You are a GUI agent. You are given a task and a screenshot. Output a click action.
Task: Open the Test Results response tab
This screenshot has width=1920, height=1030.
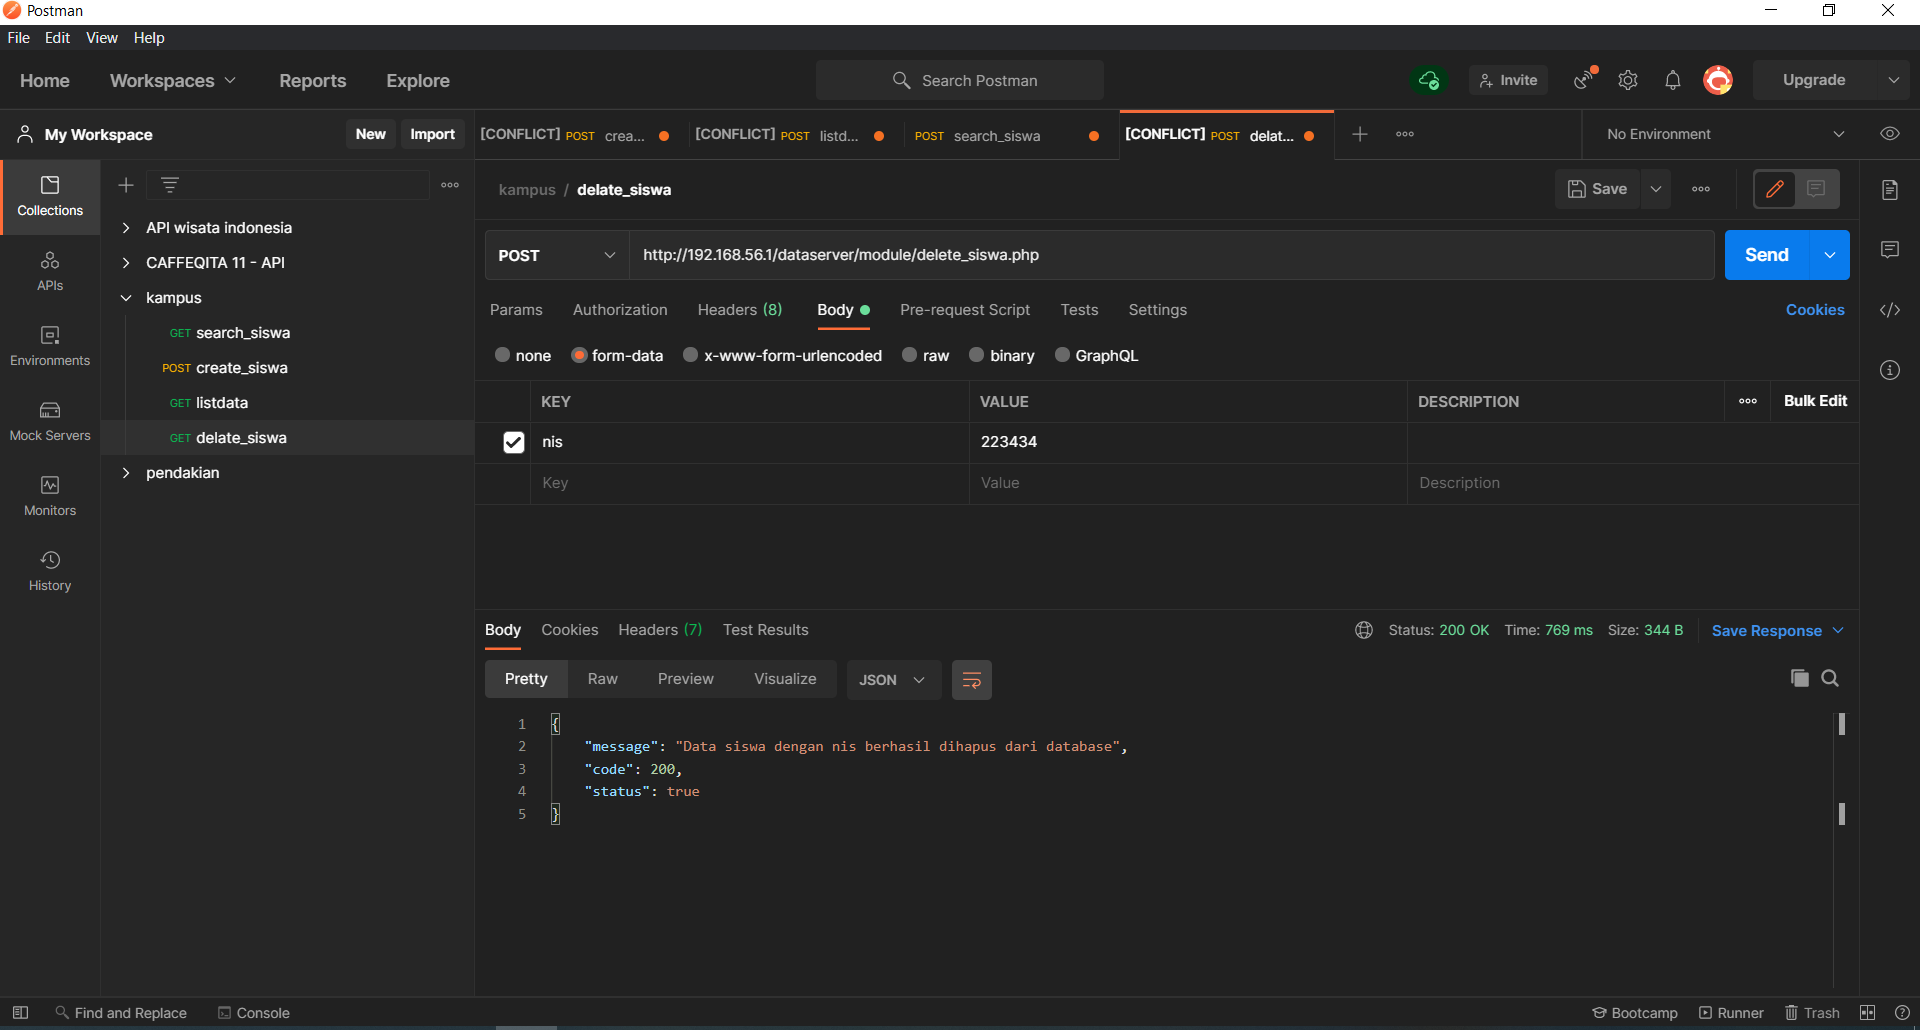click(x=766, y=630)
